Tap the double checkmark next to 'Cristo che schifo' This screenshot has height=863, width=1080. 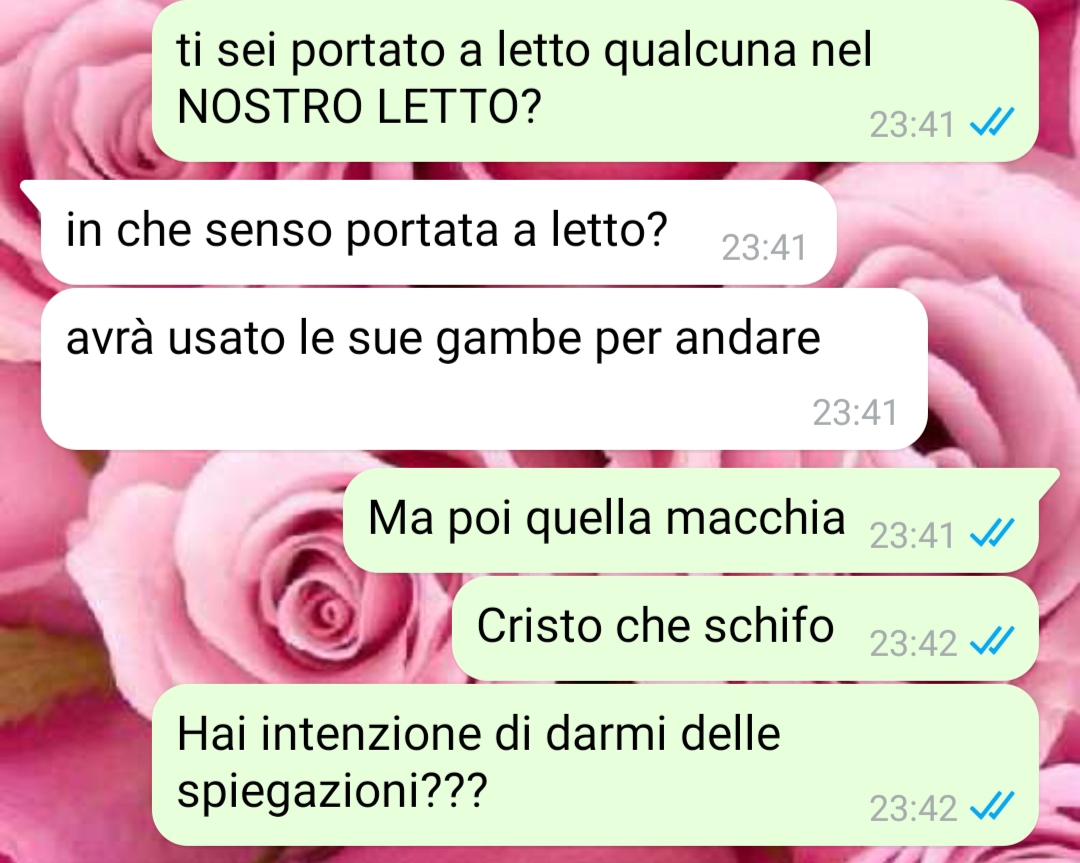tap(992, 642)
